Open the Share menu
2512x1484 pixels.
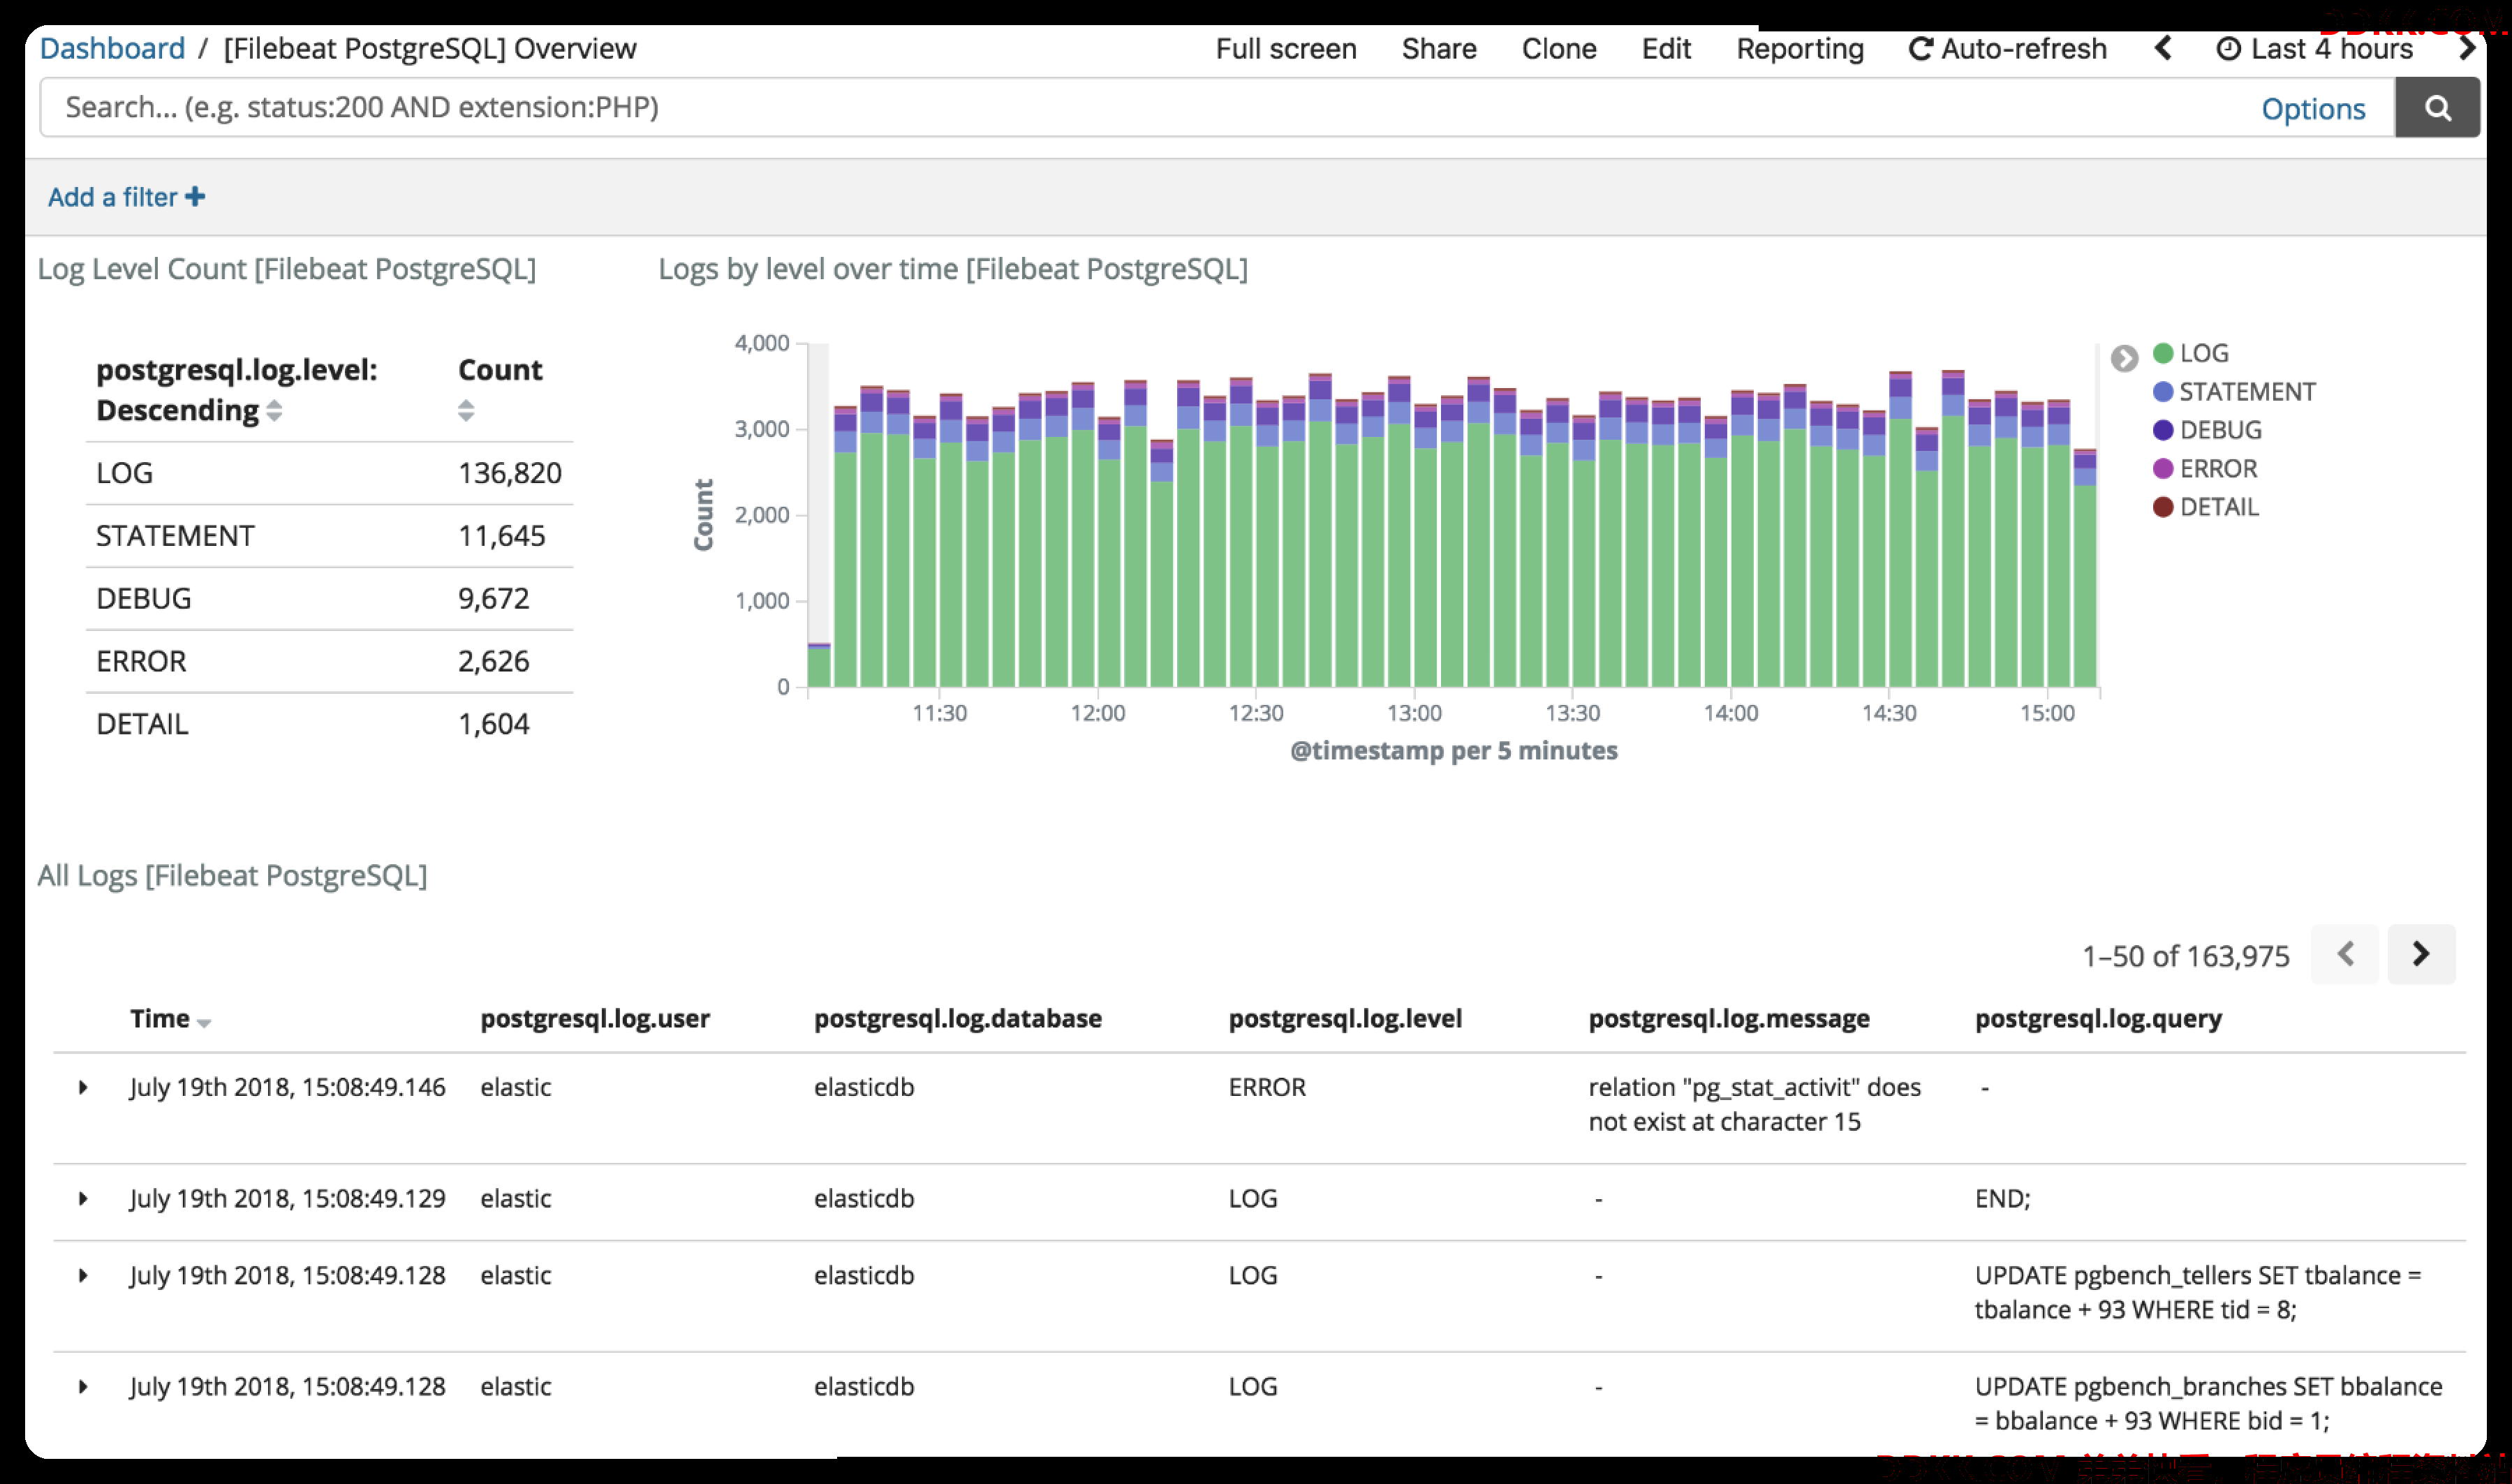coord(1438,49)
